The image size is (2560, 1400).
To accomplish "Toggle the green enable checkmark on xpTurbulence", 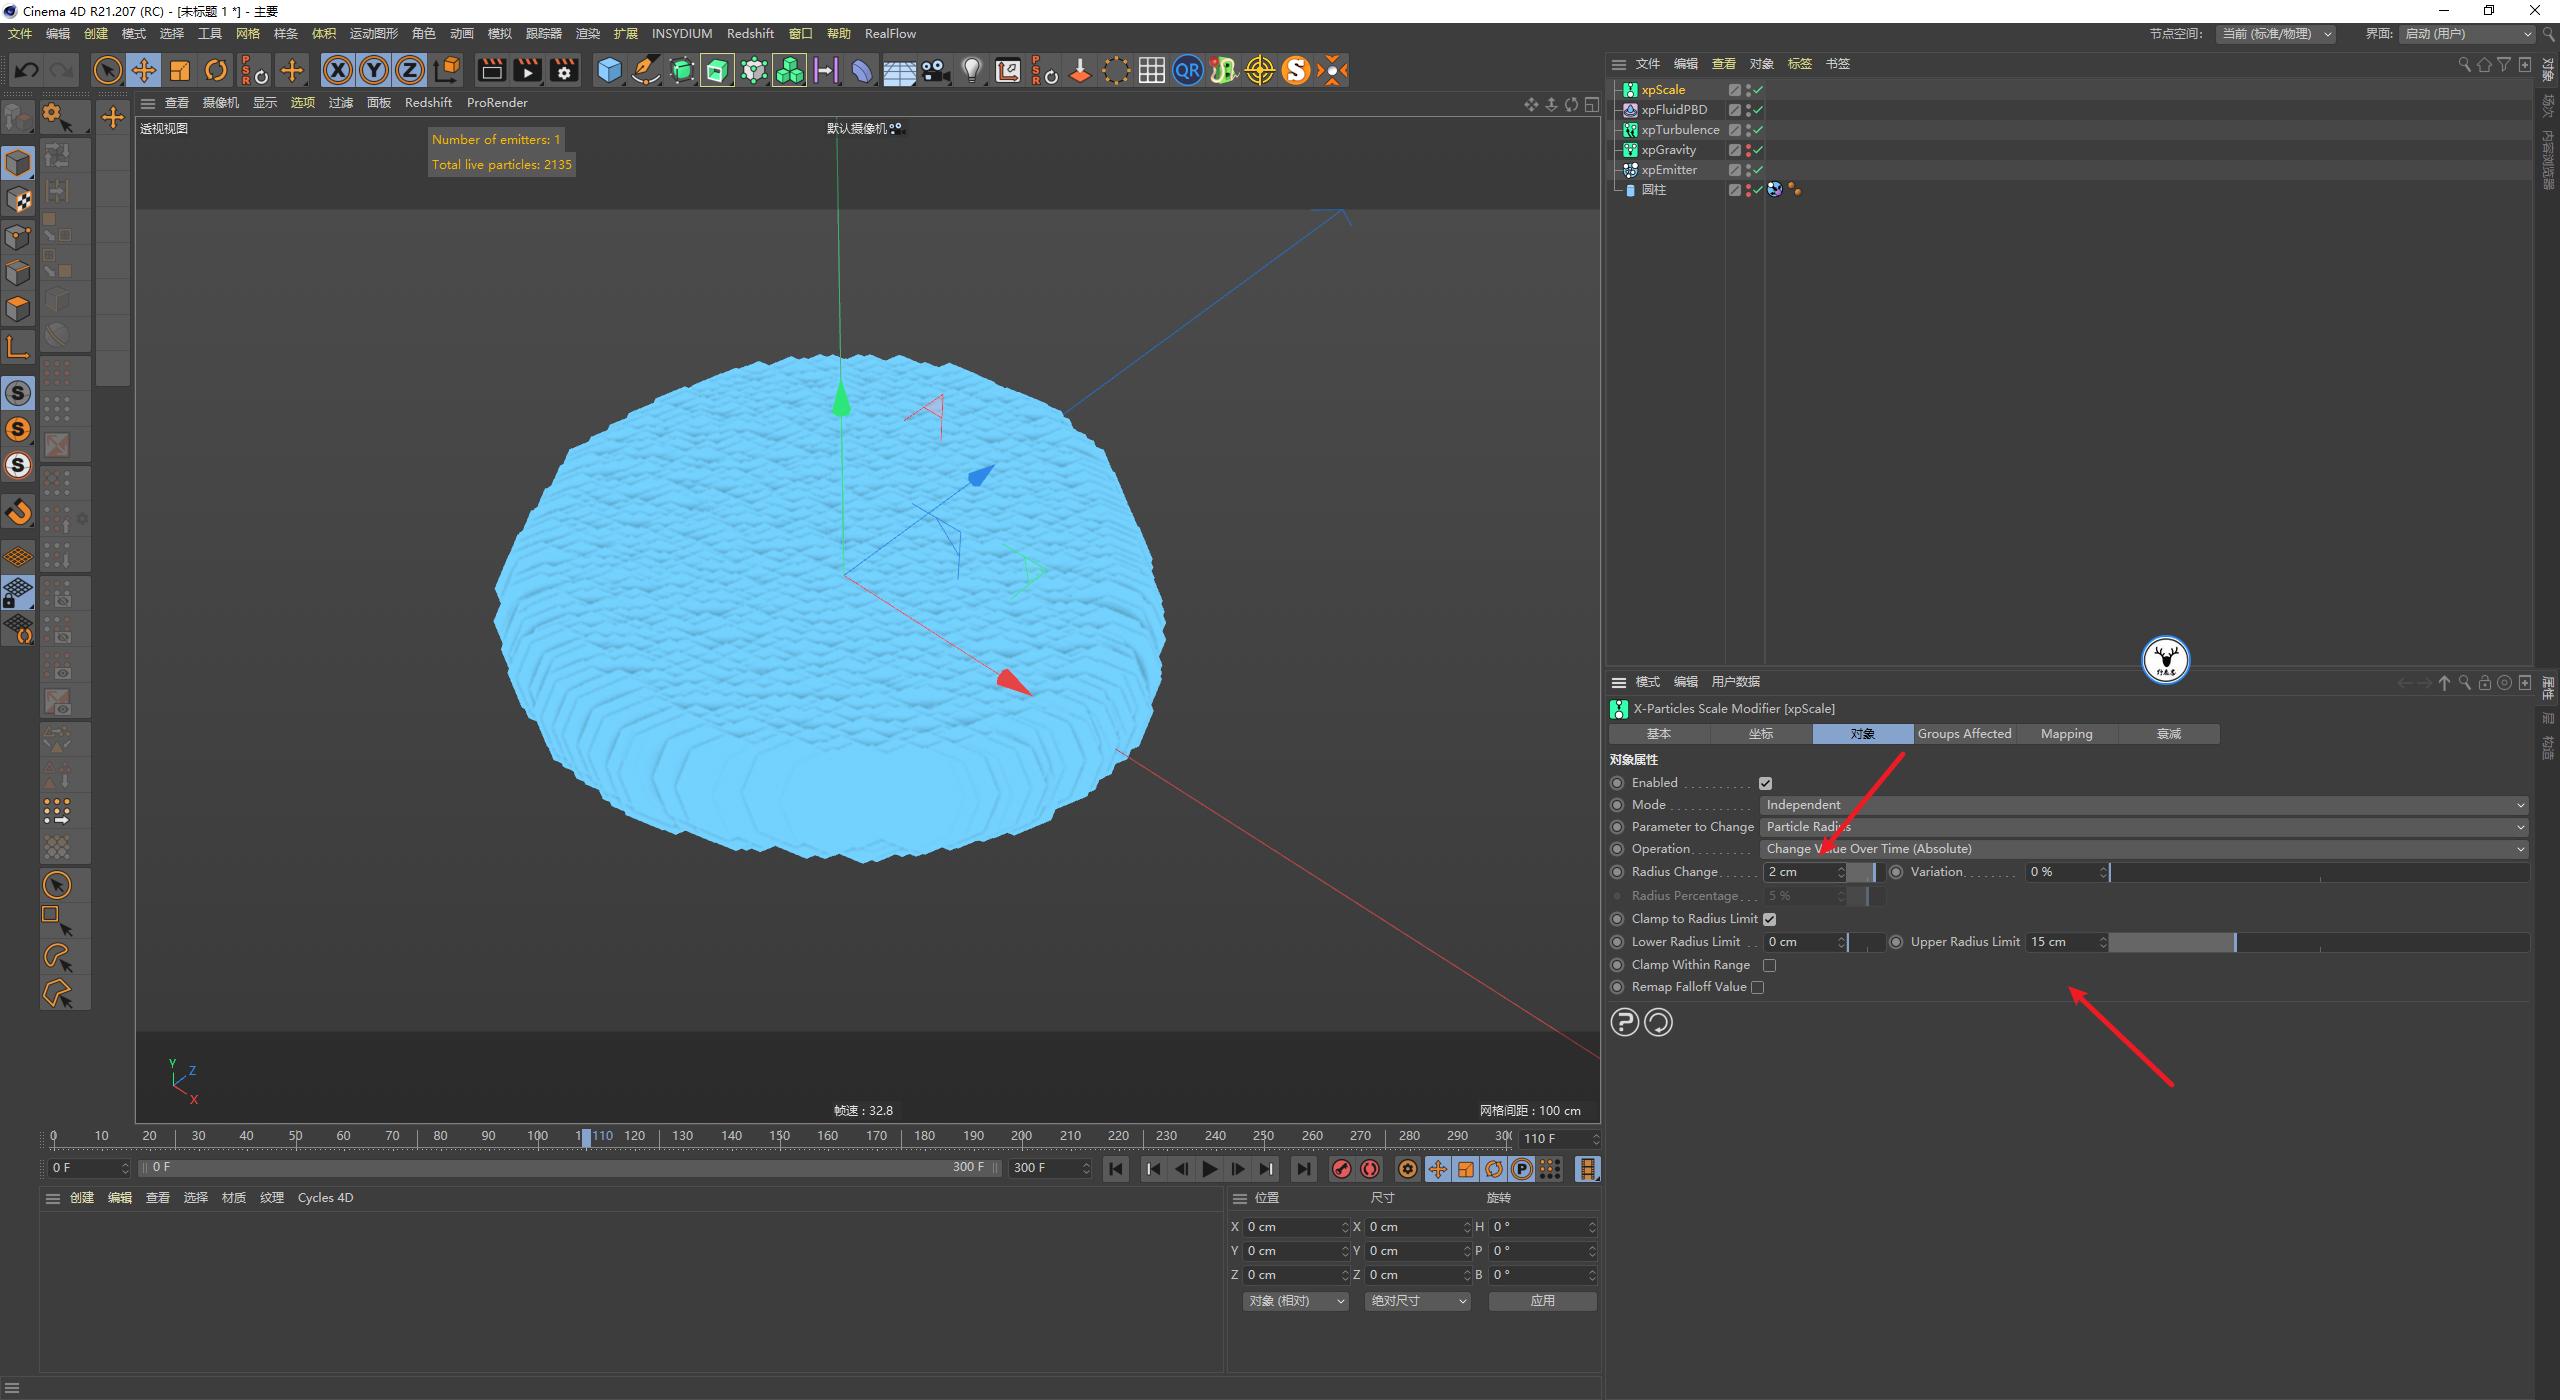I will (1757, 130).
